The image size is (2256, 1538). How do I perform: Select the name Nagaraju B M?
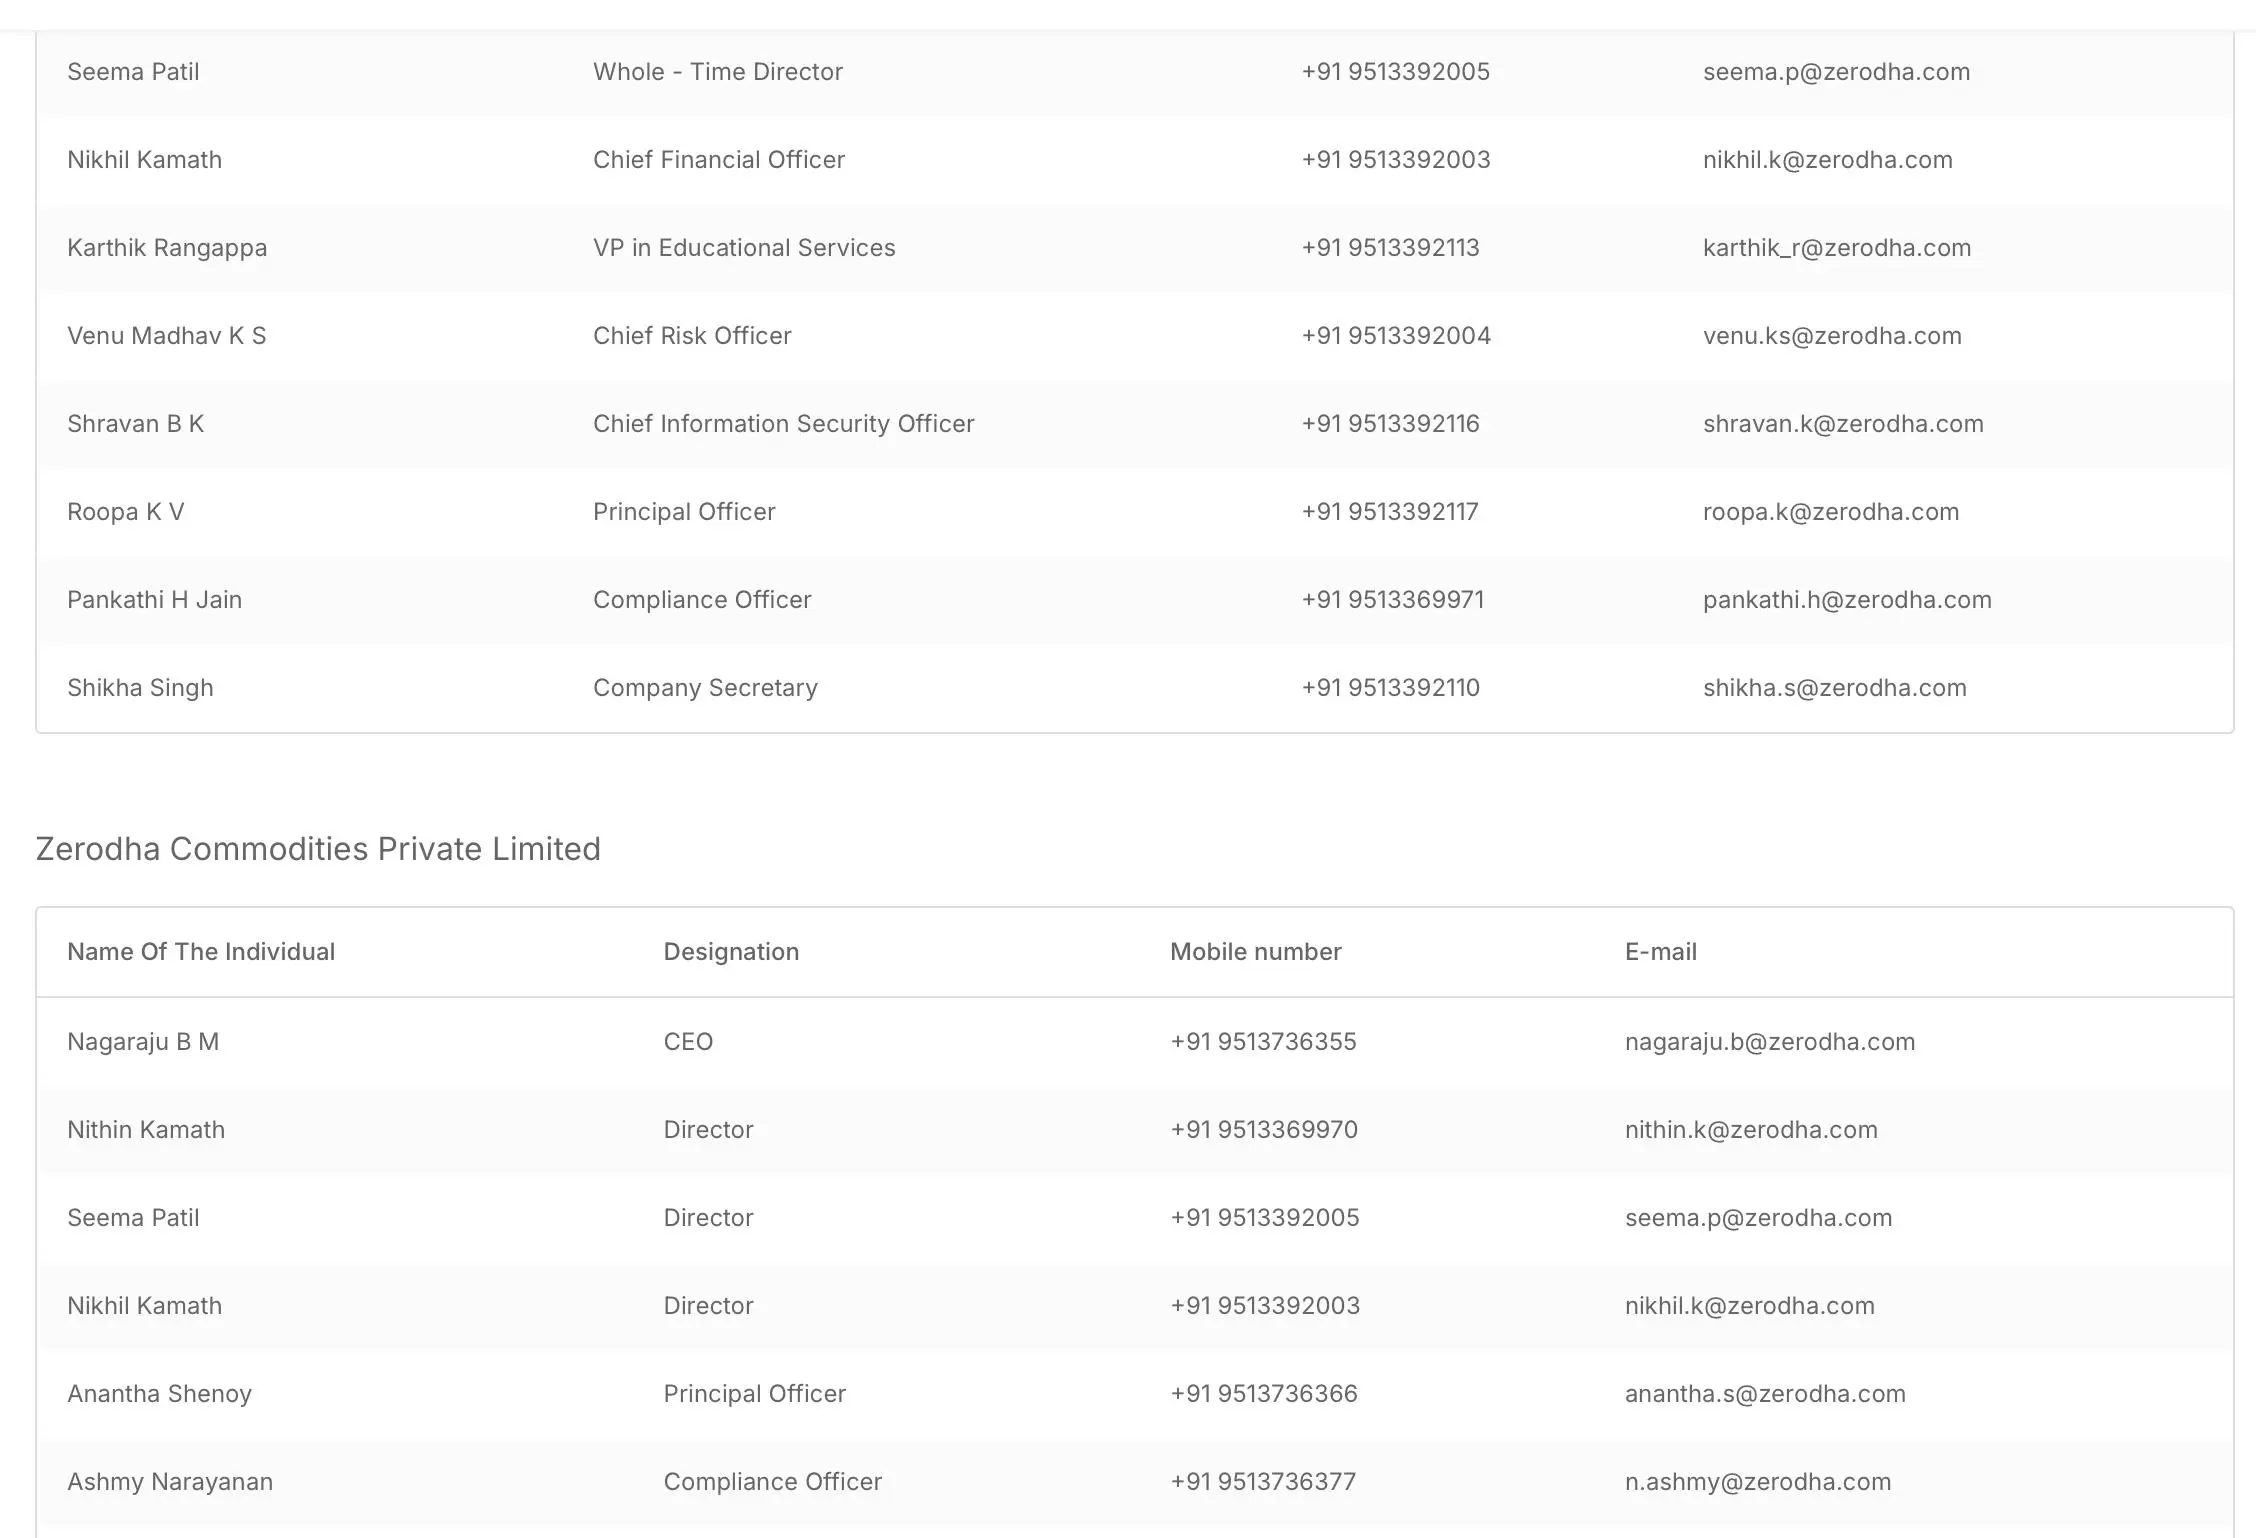[x=143, y=1042]
